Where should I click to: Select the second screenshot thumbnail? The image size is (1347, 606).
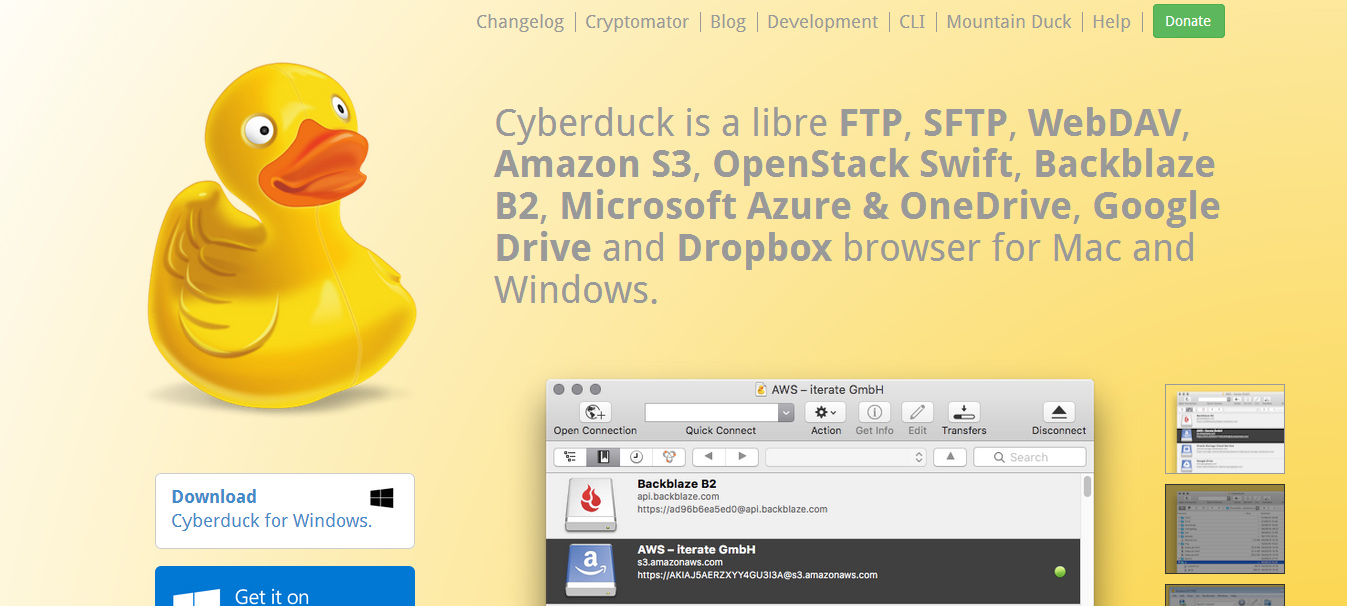point(1225,529)
